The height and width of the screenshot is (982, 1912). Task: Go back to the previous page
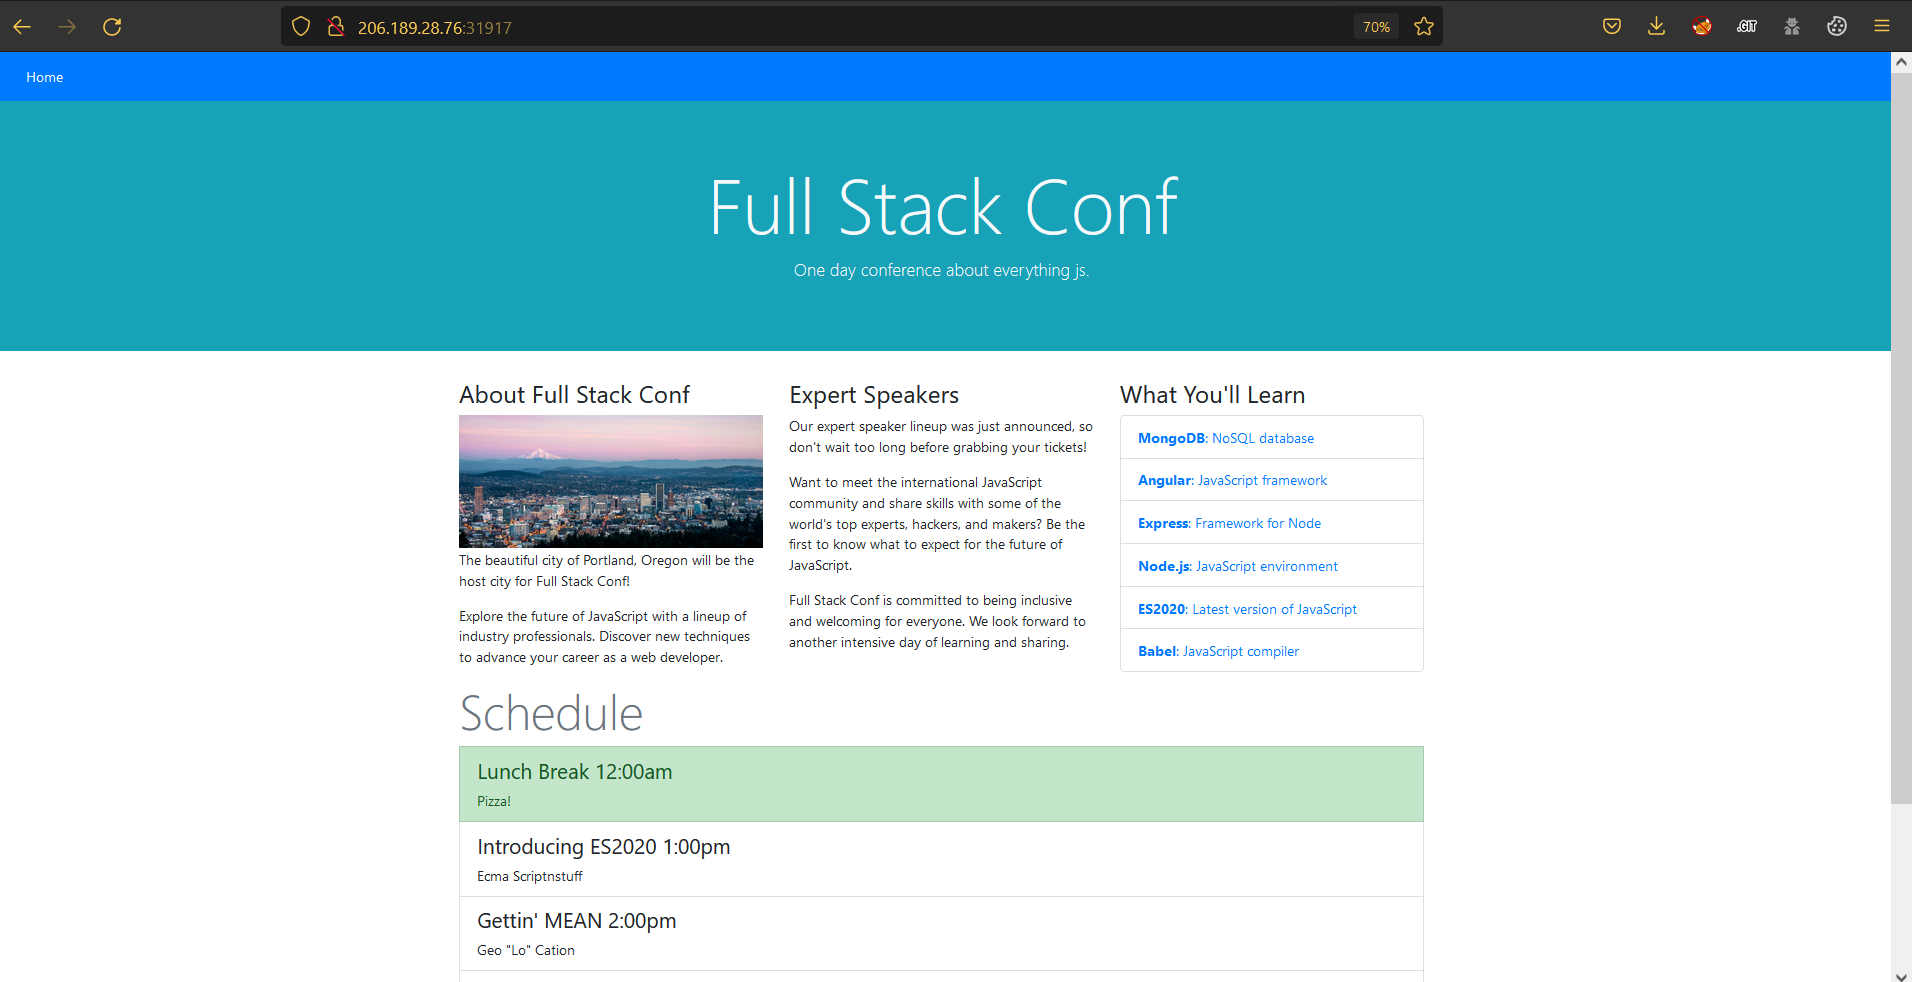click(22, 27)
